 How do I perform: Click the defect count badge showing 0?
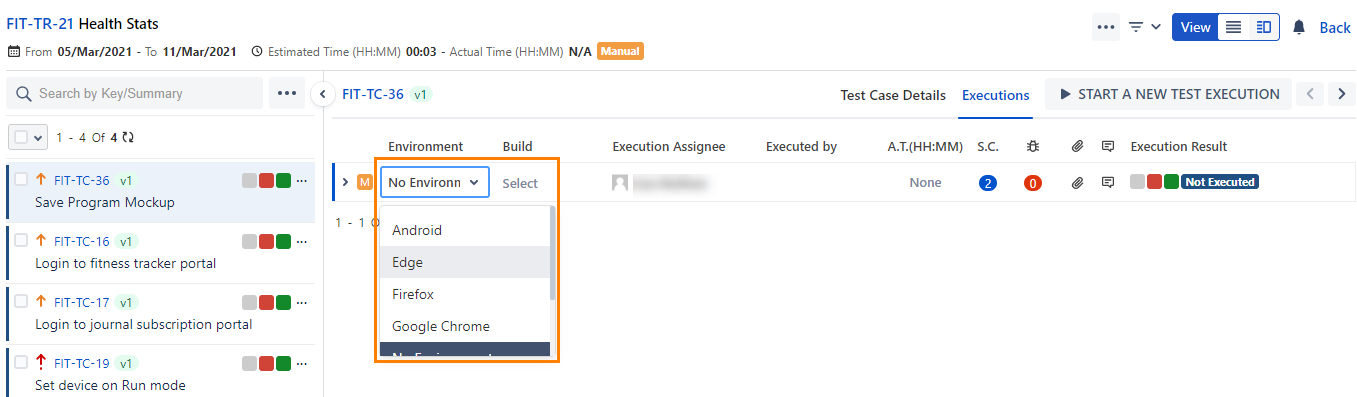[1033, 183]
